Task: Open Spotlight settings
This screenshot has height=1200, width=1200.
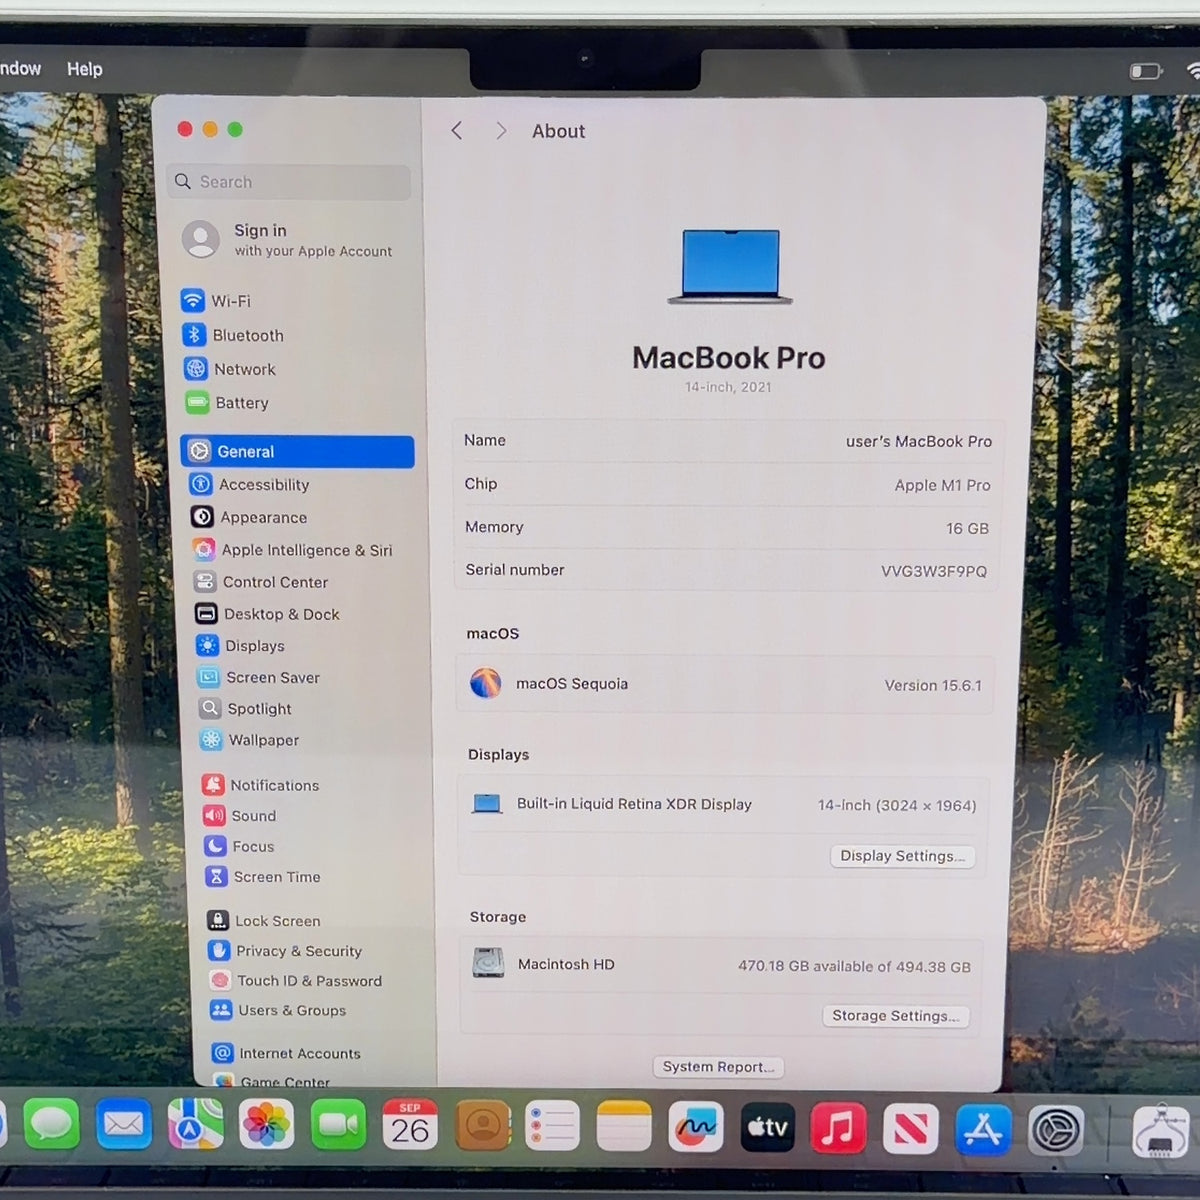Action: (245, 709)
